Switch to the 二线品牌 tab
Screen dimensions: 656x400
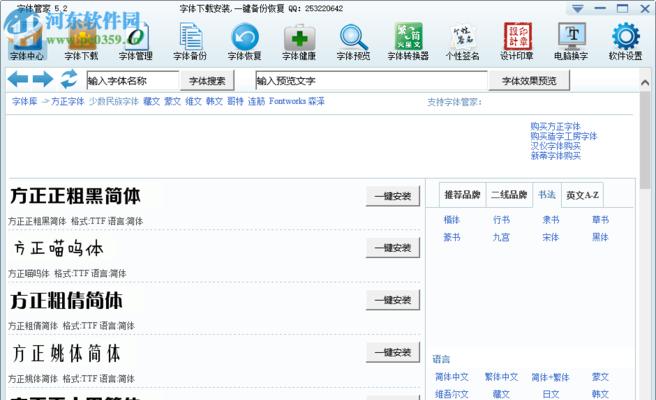(509, 195)
